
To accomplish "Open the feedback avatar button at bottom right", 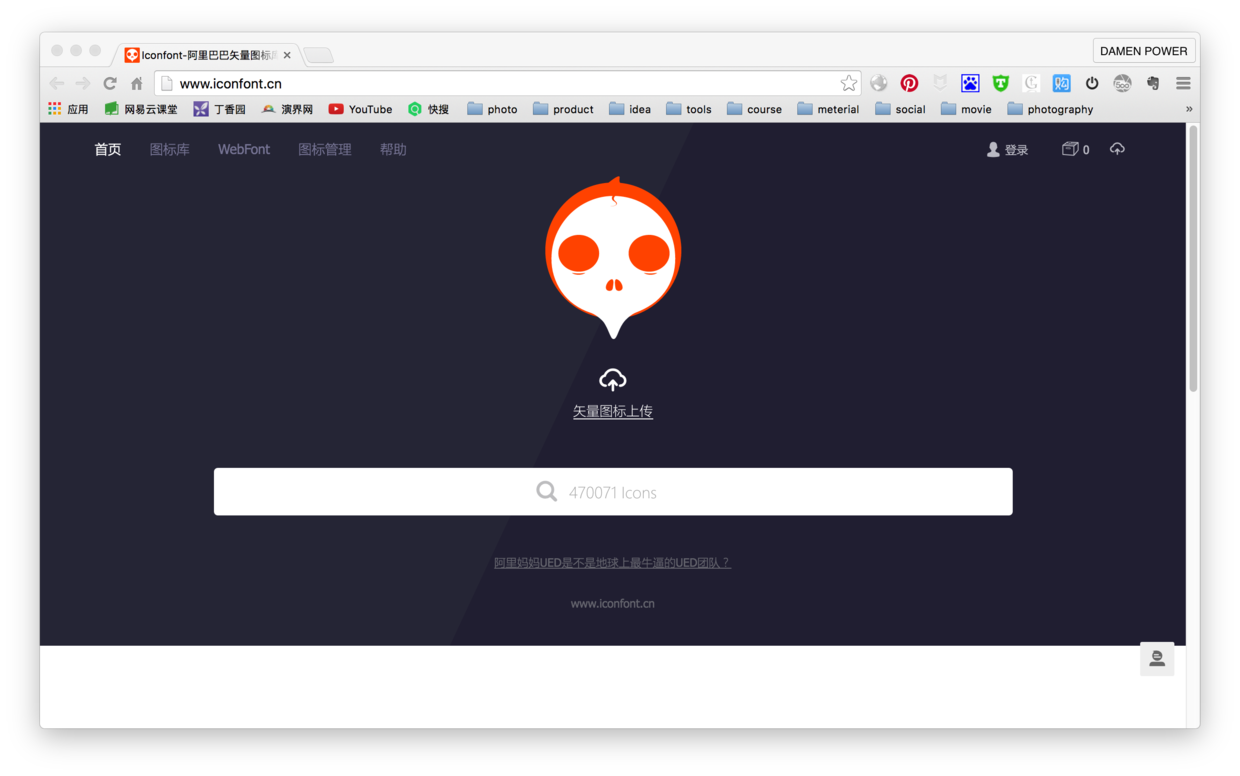I will [1157, 659].
